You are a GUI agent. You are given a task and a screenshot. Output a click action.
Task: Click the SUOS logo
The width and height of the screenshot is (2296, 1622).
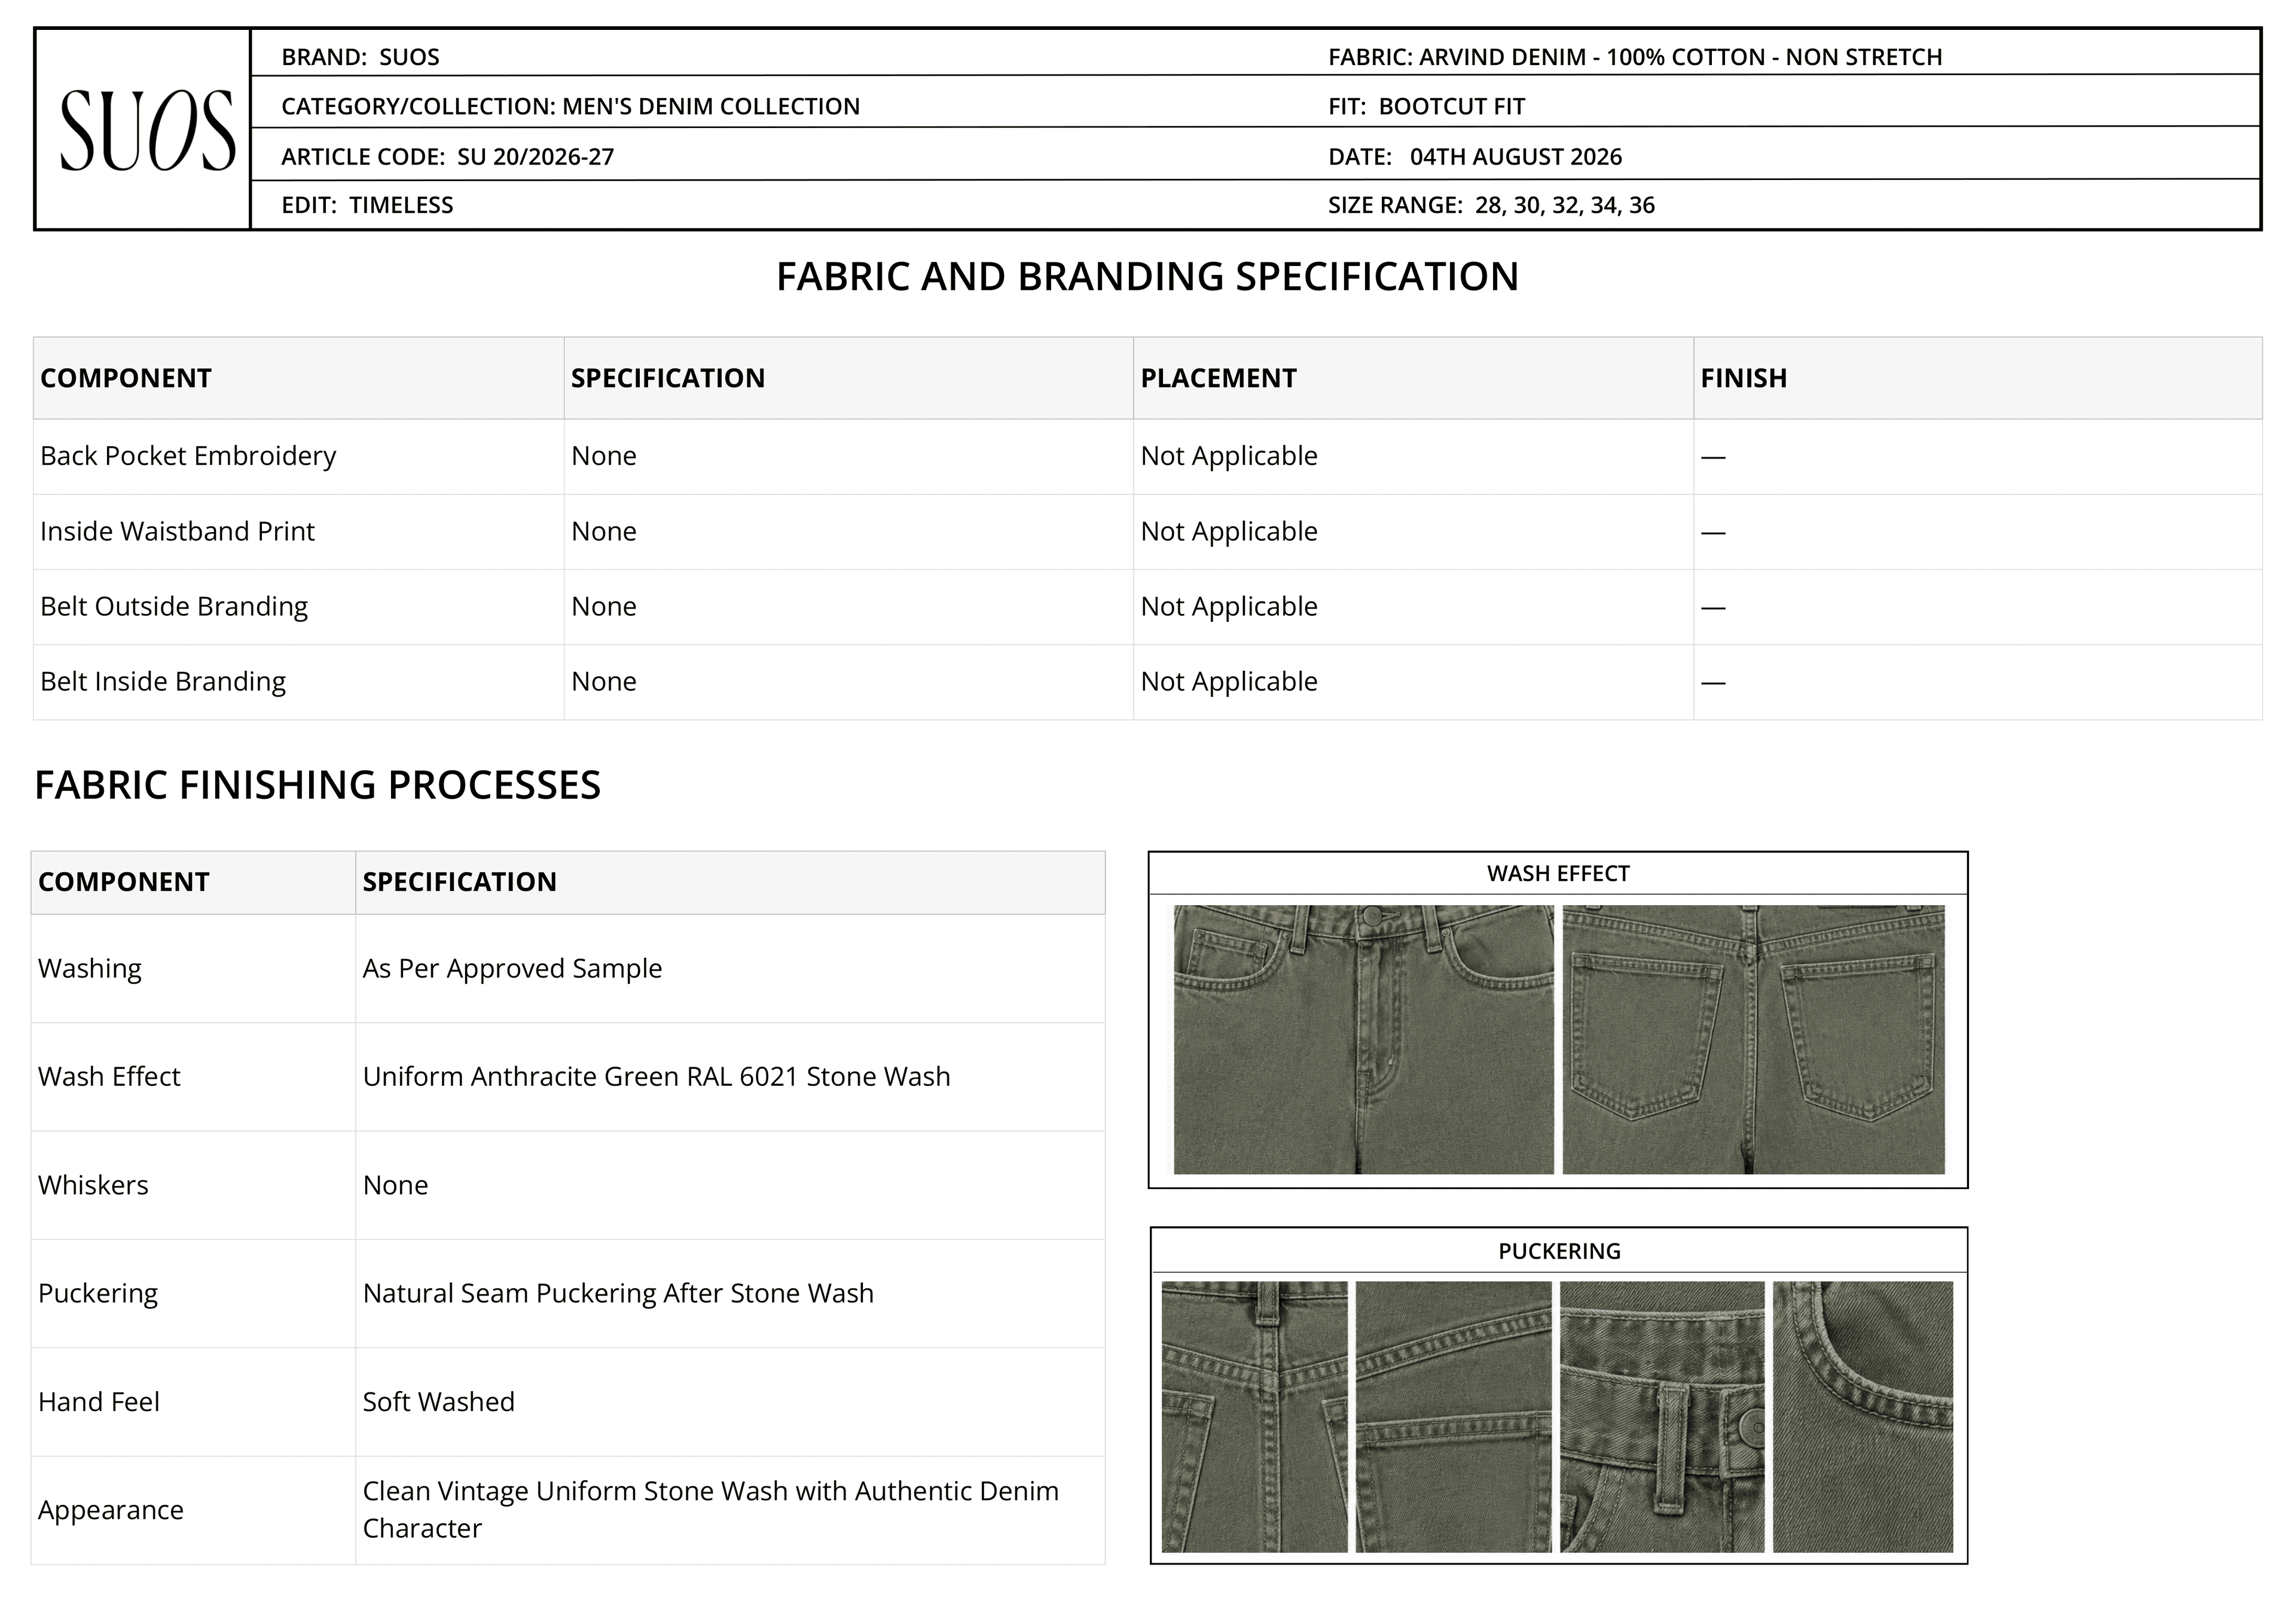pyautogui.click(x=147, y=131)
